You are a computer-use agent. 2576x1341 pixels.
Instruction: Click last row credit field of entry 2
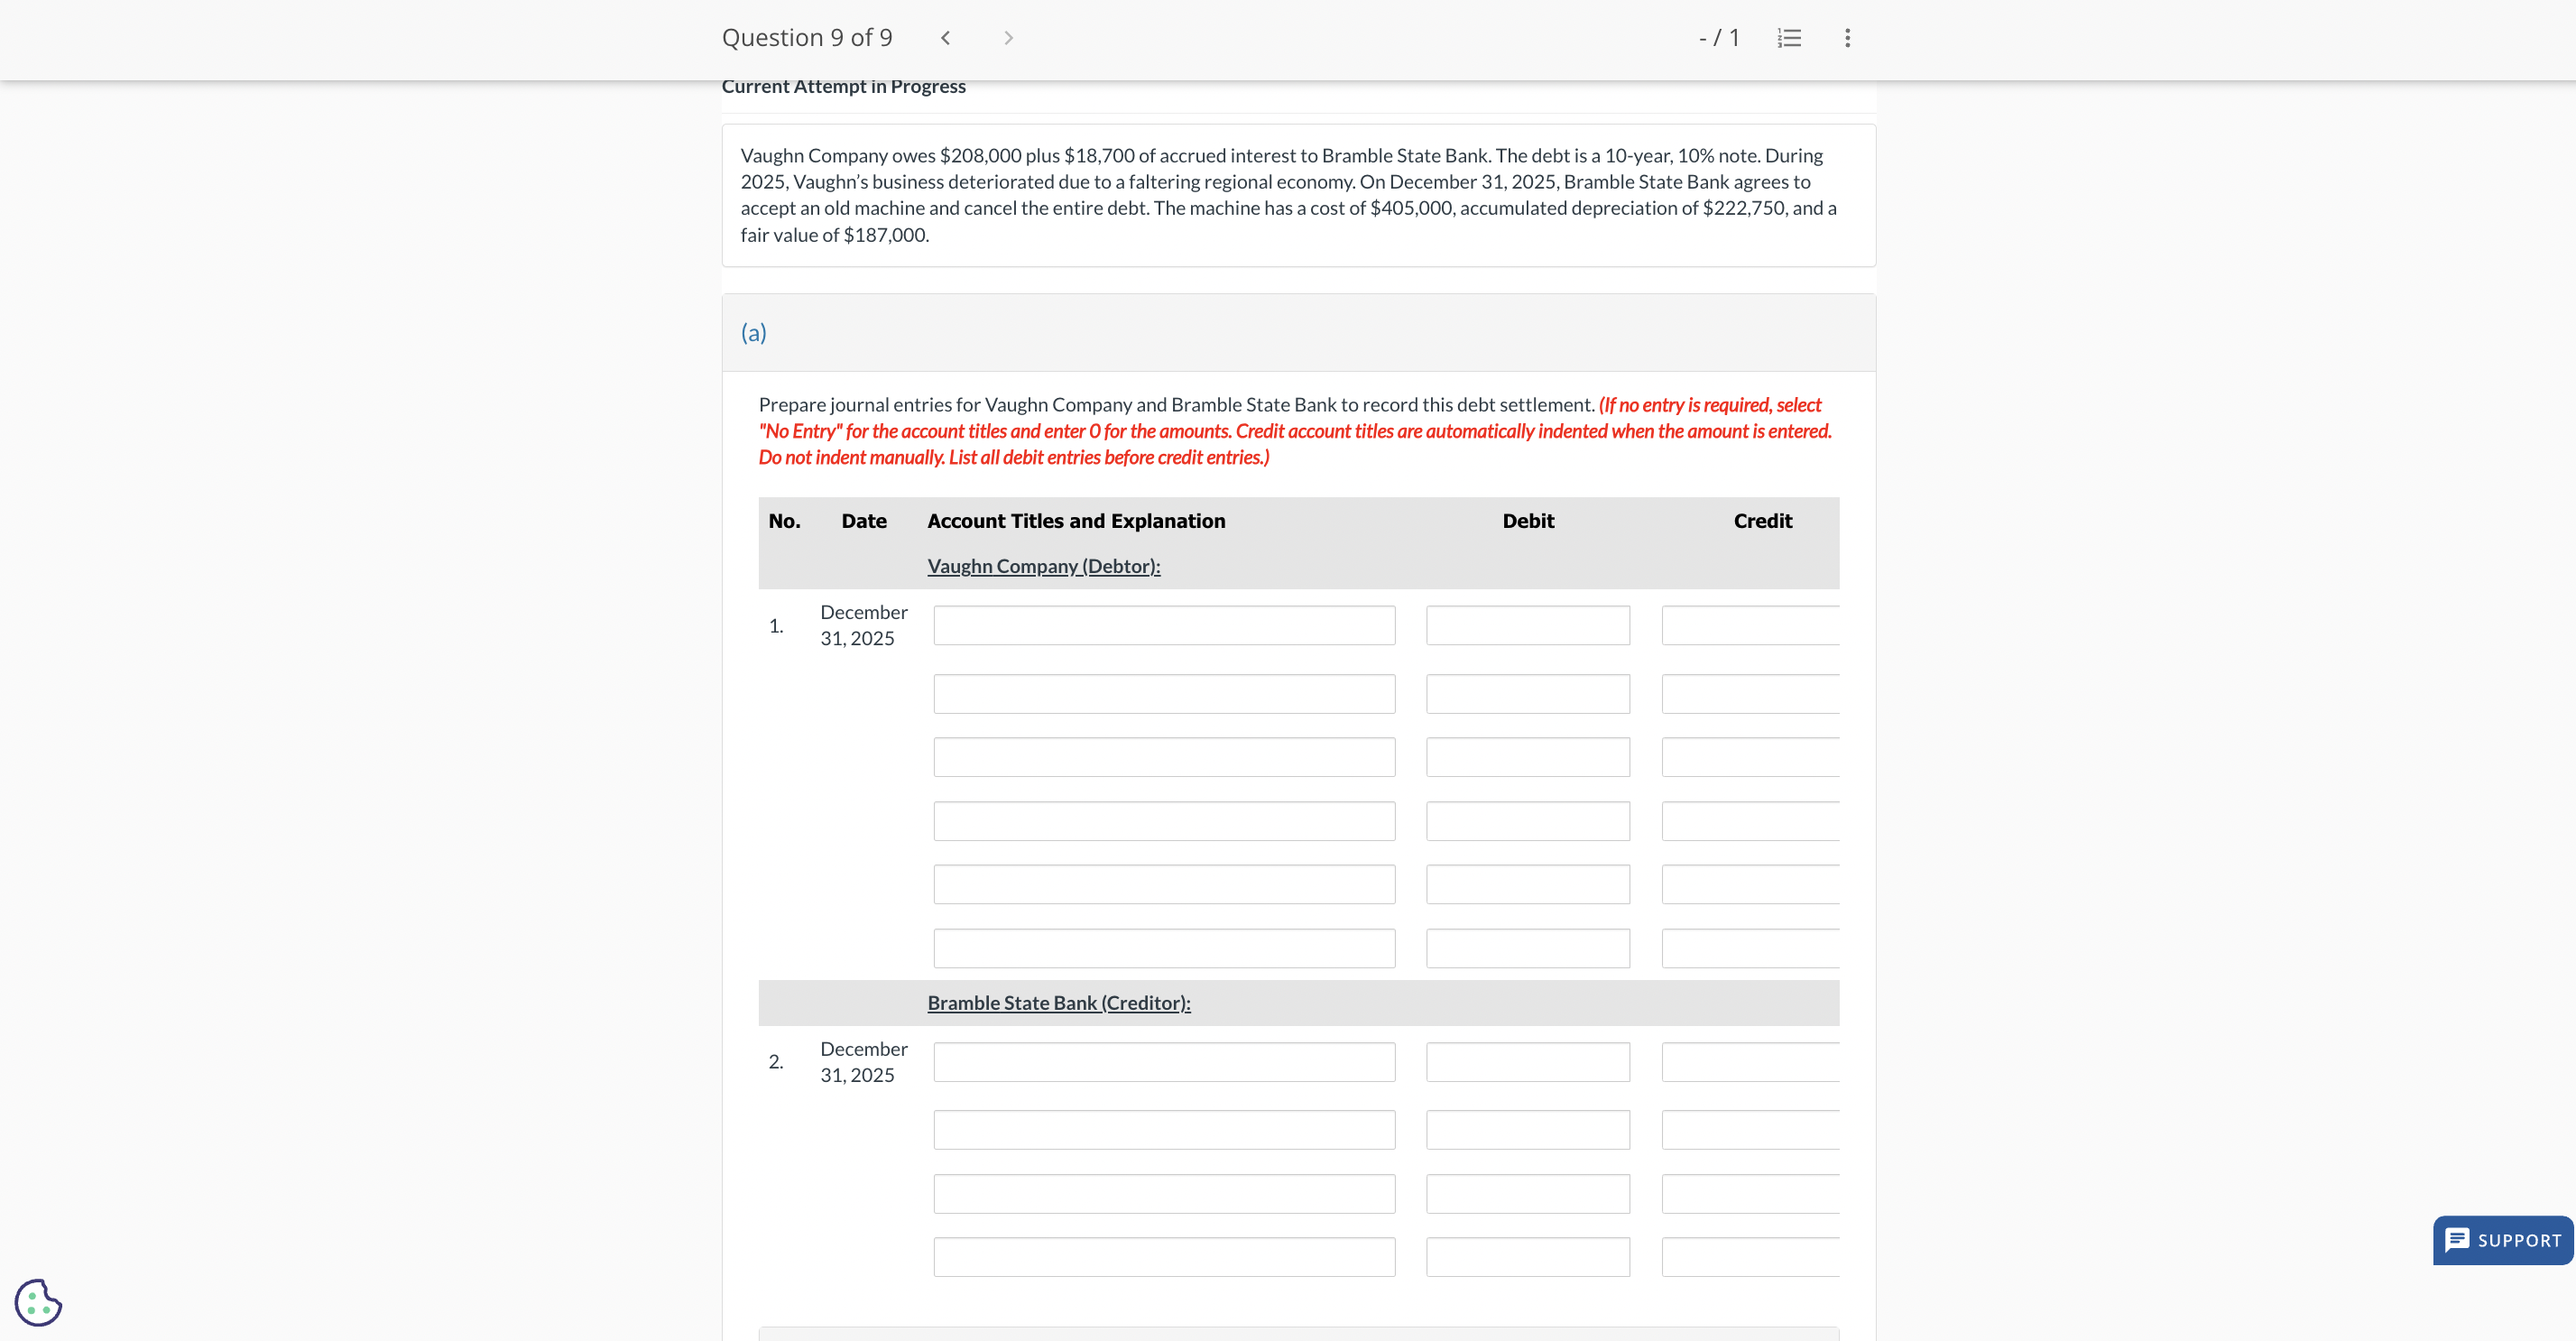(1750, 1257)
